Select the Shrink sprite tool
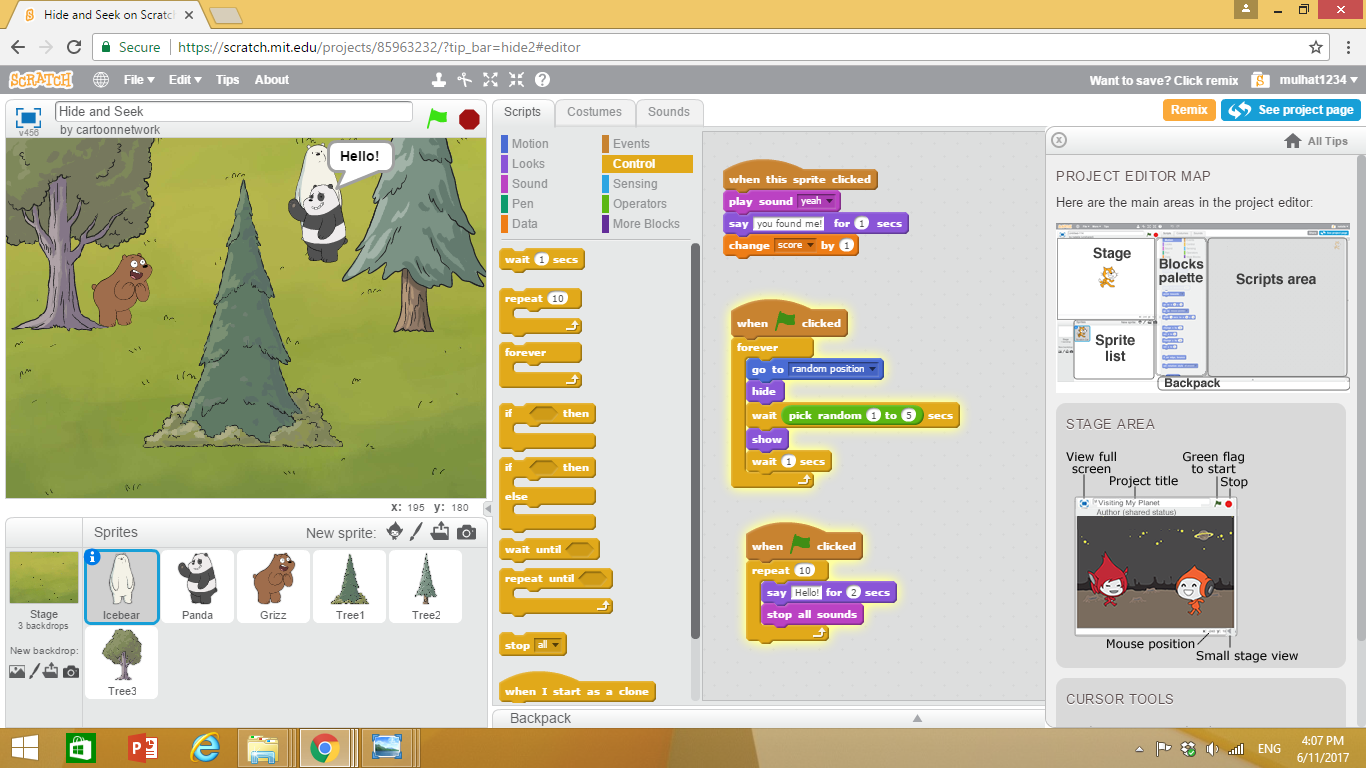 [x=516, y=80]
